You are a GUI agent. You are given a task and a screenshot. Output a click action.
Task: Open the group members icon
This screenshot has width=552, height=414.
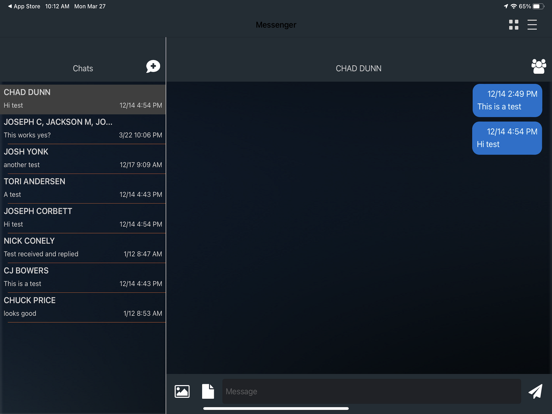pos(539,66)
